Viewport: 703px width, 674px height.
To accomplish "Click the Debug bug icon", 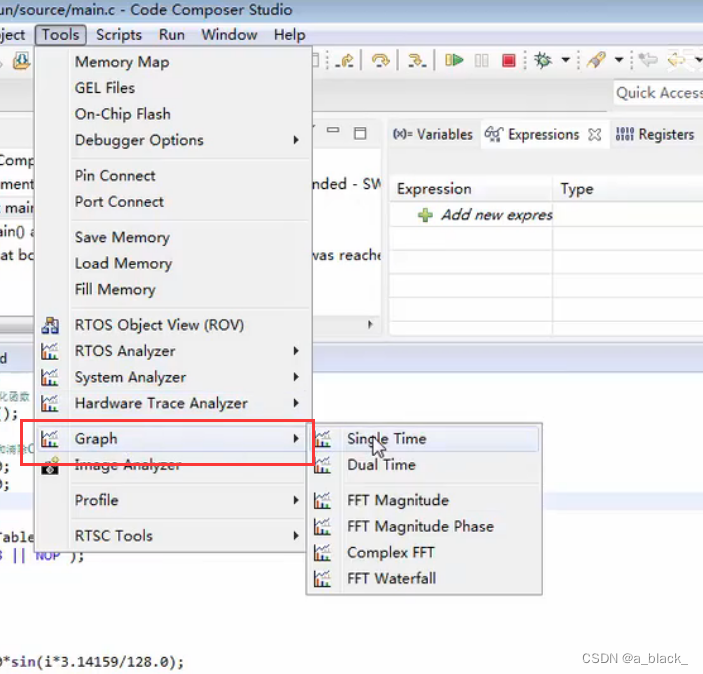I will (x=543, y=60).
